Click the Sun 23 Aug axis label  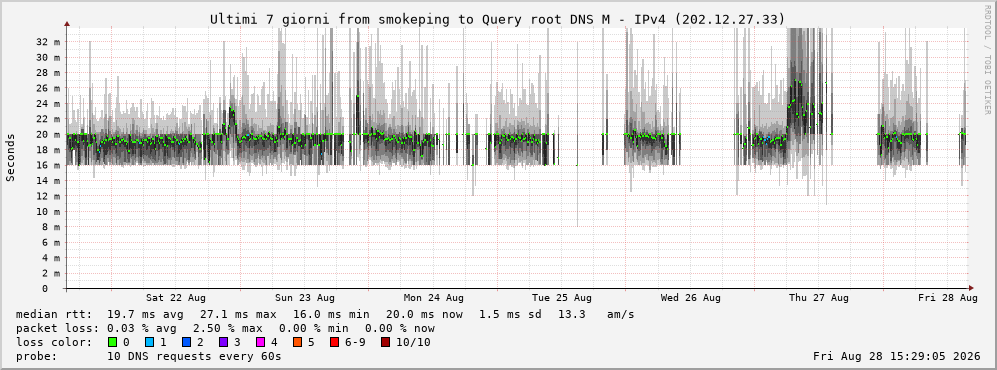(x=305, y=298)
